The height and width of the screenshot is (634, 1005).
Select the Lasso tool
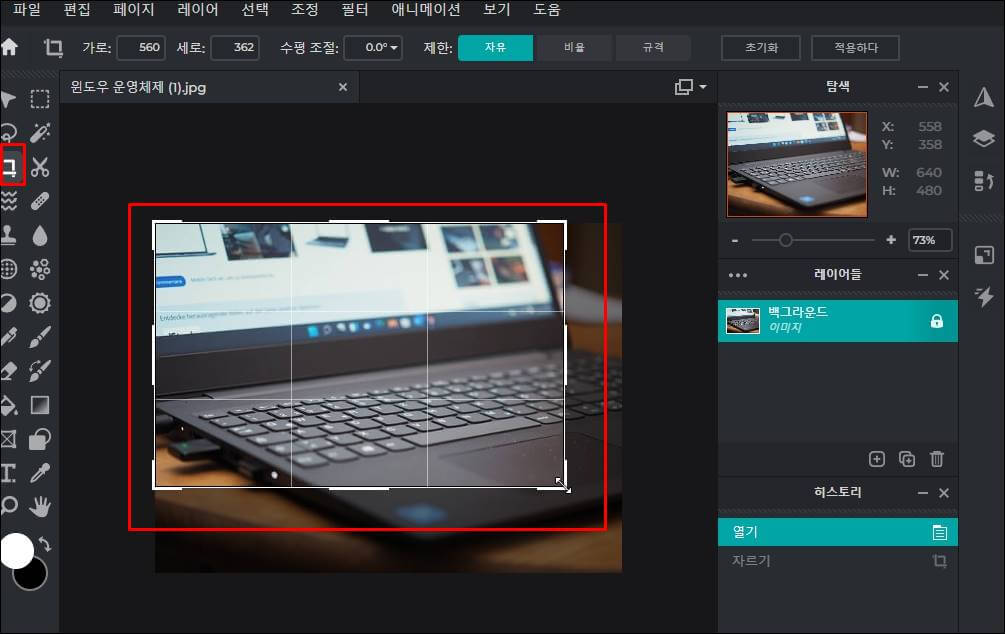click(x=11, y=133)
